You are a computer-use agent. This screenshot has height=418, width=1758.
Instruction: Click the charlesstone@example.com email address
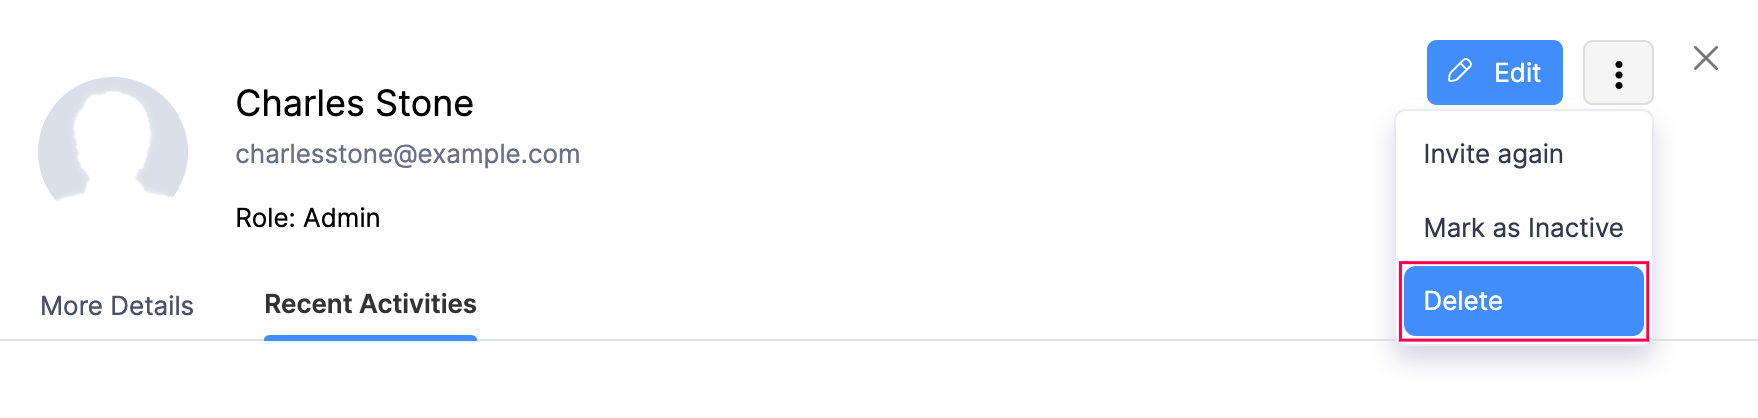click(x=407, y=154)
